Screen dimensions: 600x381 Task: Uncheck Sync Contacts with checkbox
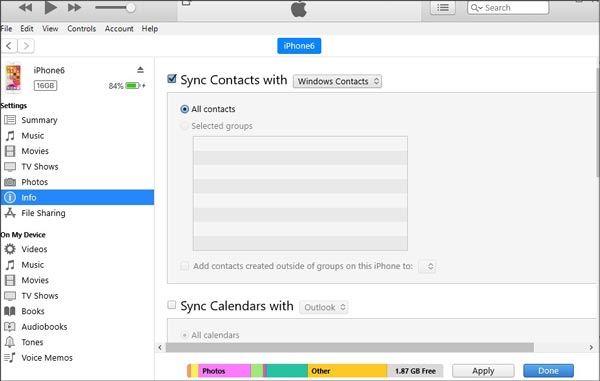172,79
